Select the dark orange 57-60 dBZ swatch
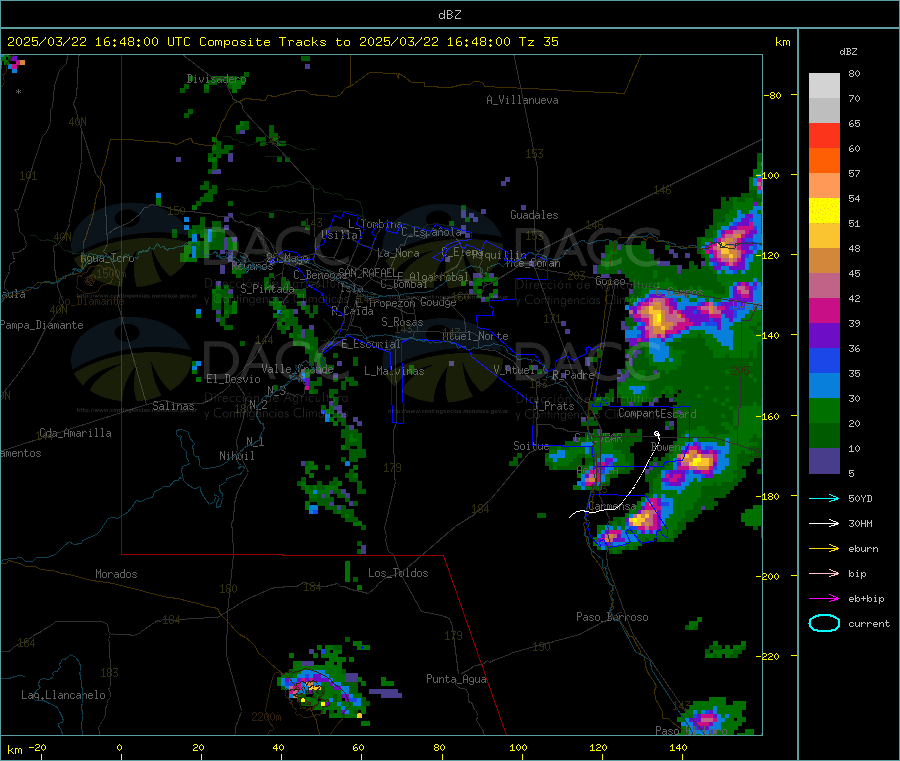Image resolution: width=900 pixels, height=761 pixels. point(824,161)
